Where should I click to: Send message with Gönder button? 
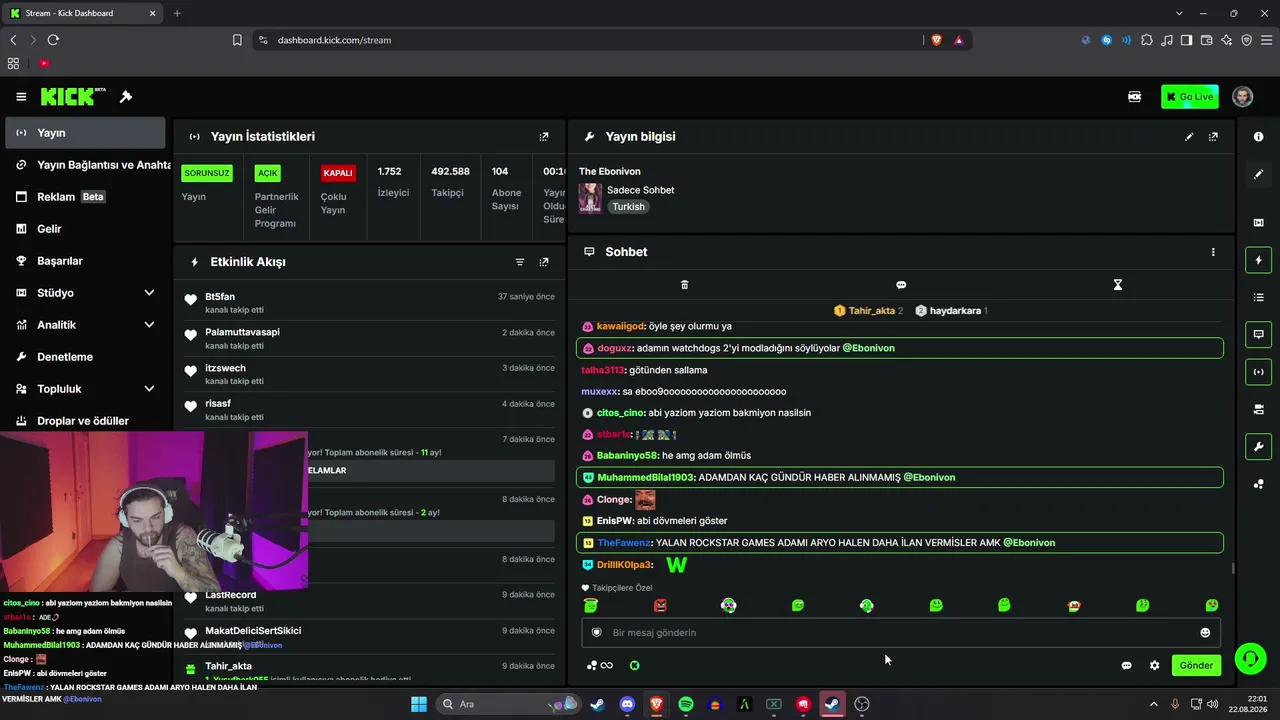tap(1196, 665)
